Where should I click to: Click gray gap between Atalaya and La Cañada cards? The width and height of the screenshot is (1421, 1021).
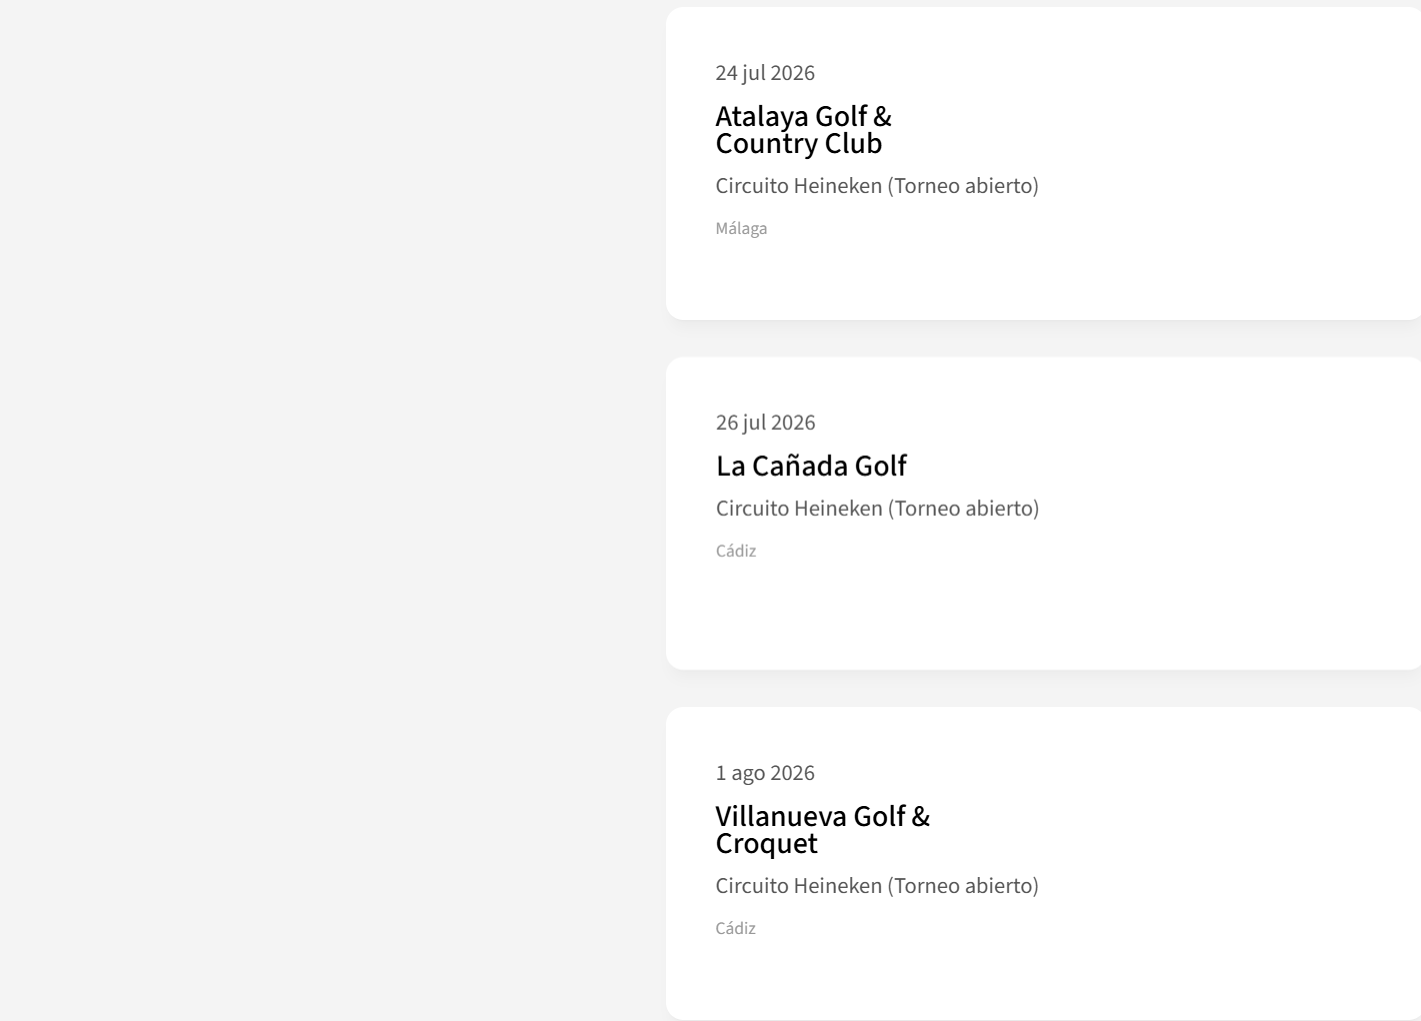click(x=1040, y=339)
